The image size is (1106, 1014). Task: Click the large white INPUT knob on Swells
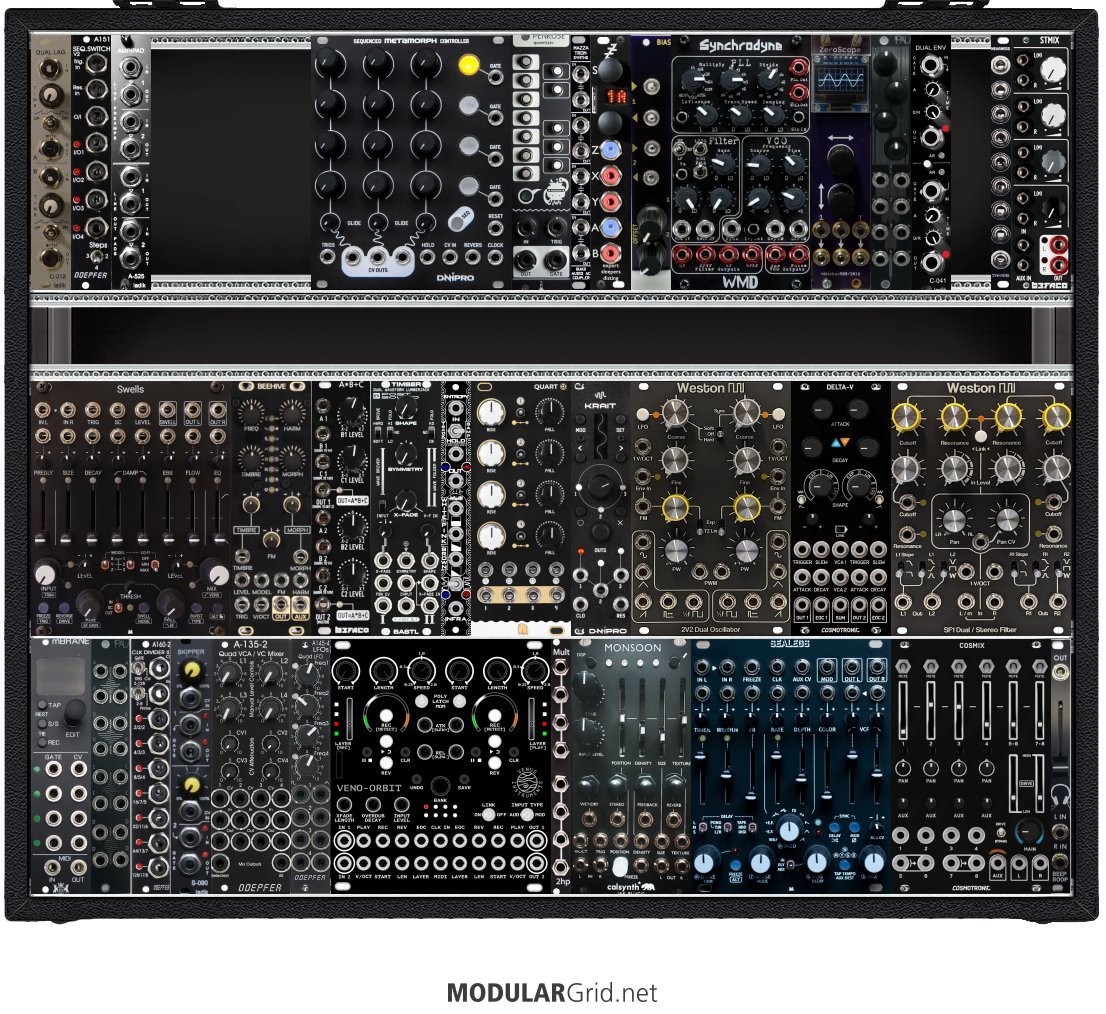click(x=47, y=573)
